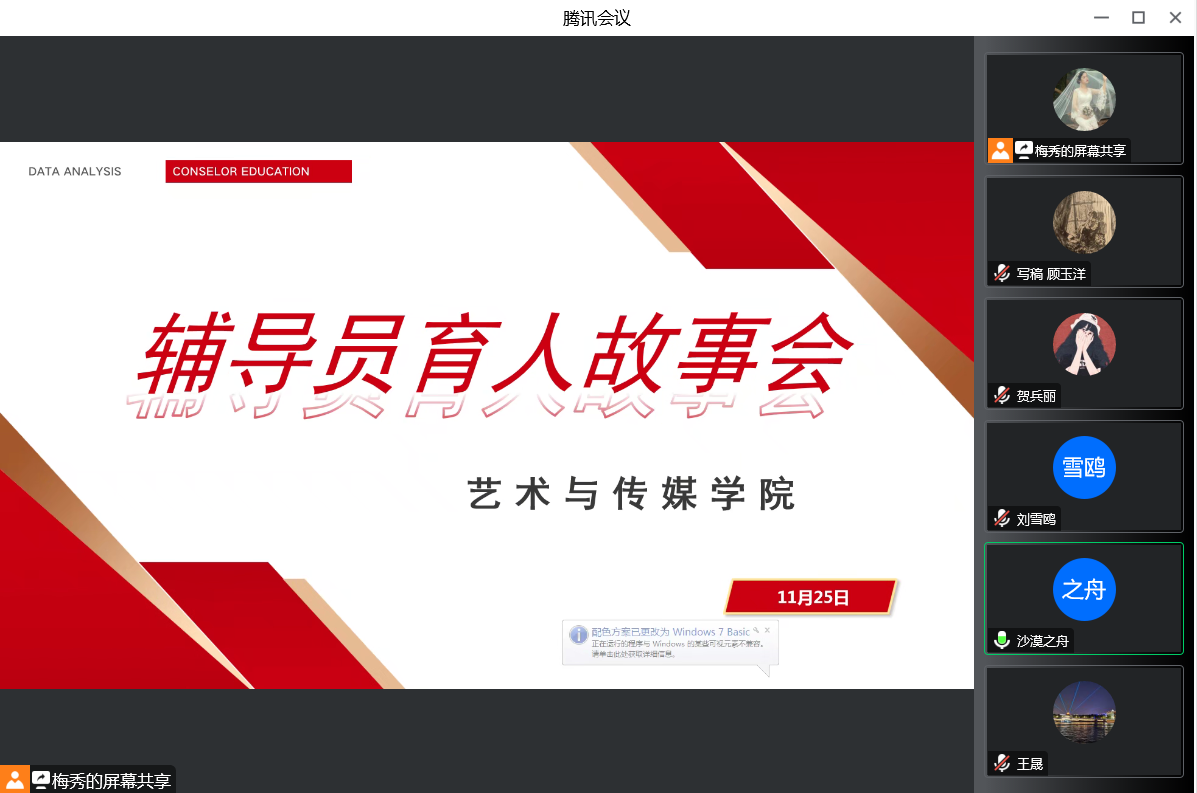Click the orange host icon in 梅秀's tile
The height and width of the screenshot is (793, 1197).
[1000, 151]
